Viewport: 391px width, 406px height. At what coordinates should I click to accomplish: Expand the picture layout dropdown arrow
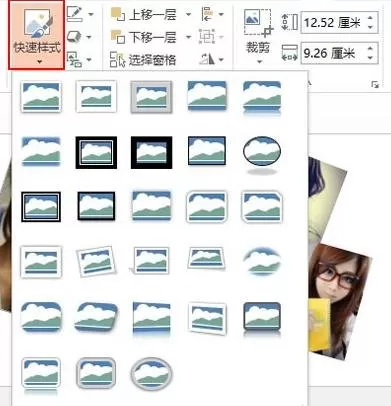point(89,60)
